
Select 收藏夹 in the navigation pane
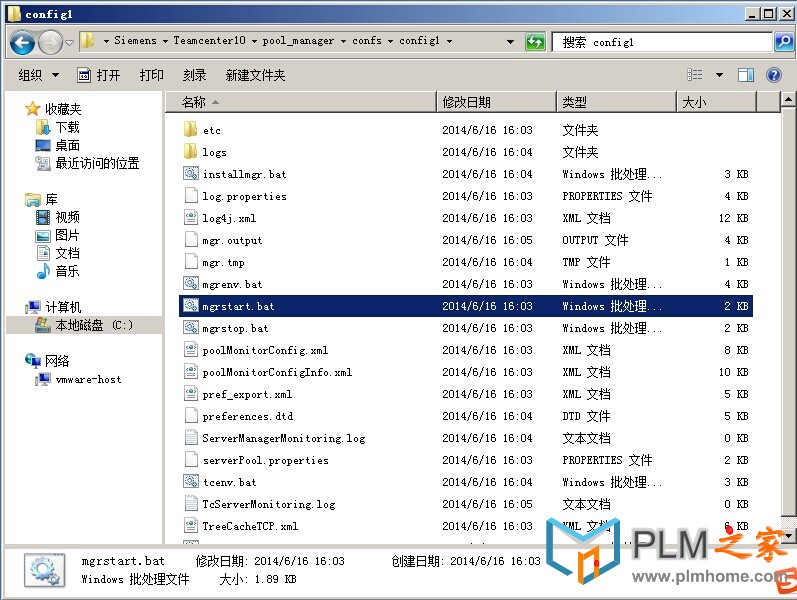click(53, 109)
